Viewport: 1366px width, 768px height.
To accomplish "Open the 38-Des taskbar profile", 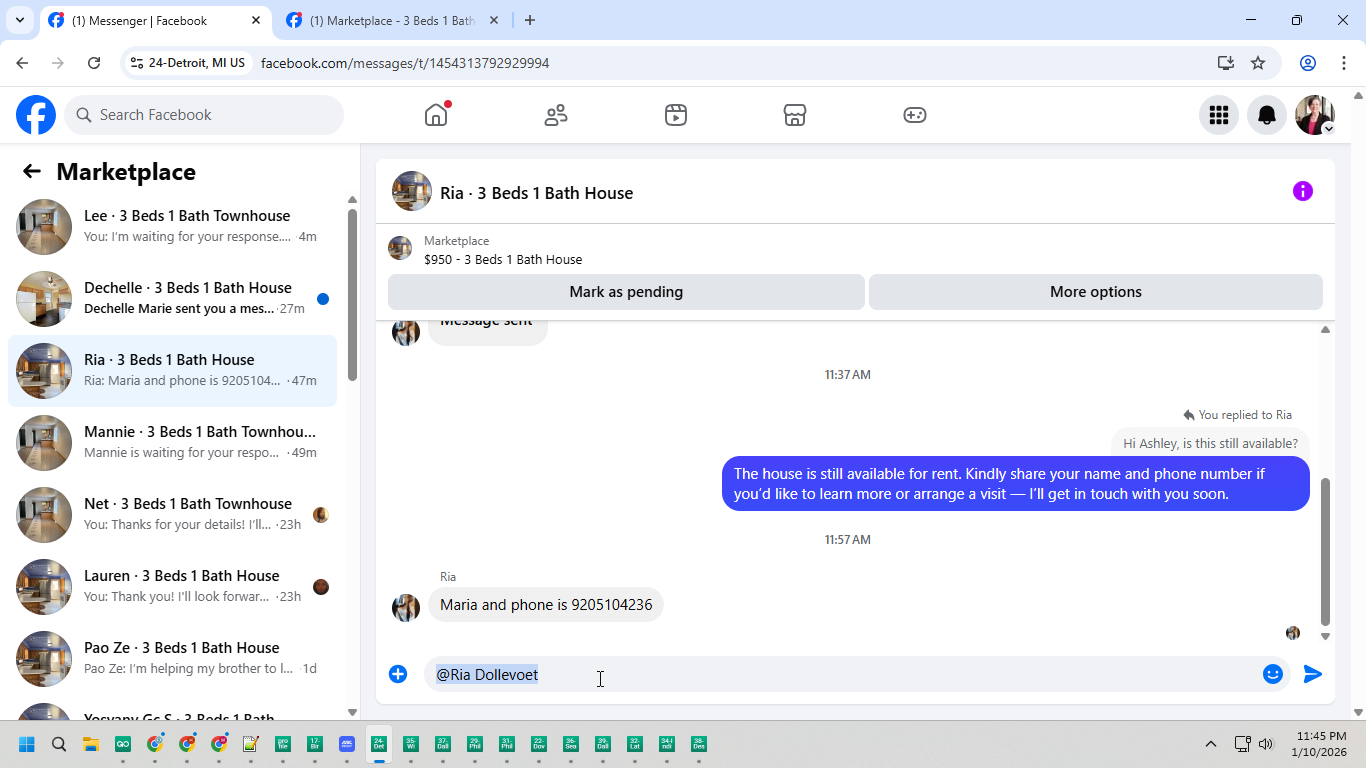I will 699,744.
